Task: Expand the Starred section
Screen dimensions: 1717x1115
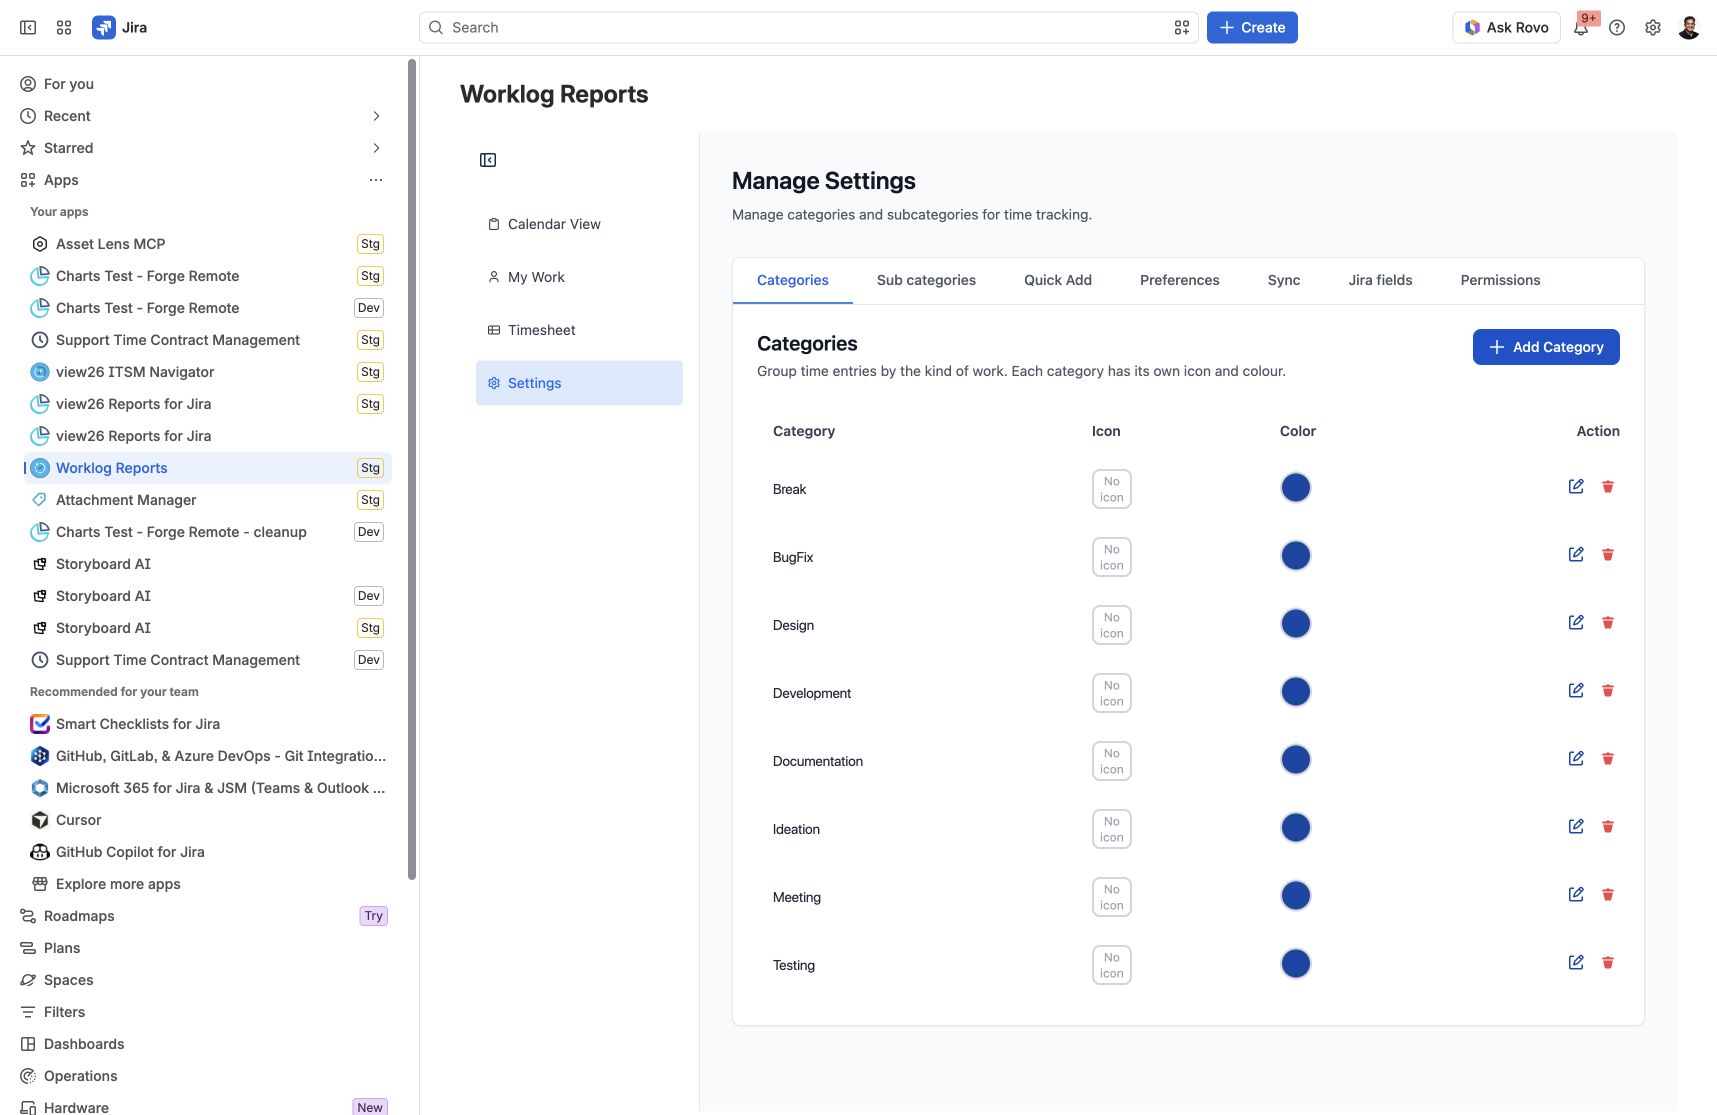Action: pos(376,148)
